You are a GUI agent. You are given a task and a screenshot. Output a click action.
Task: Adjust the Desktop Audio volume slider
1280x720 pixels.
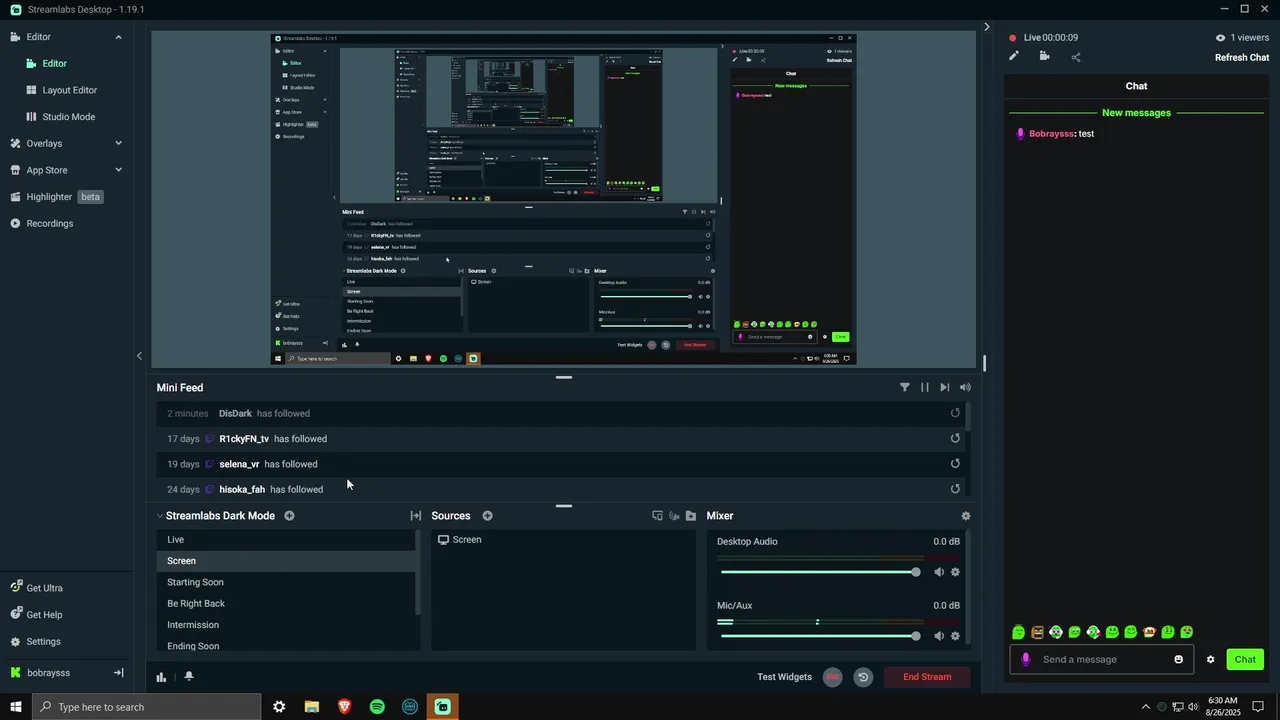click(820, 572)
